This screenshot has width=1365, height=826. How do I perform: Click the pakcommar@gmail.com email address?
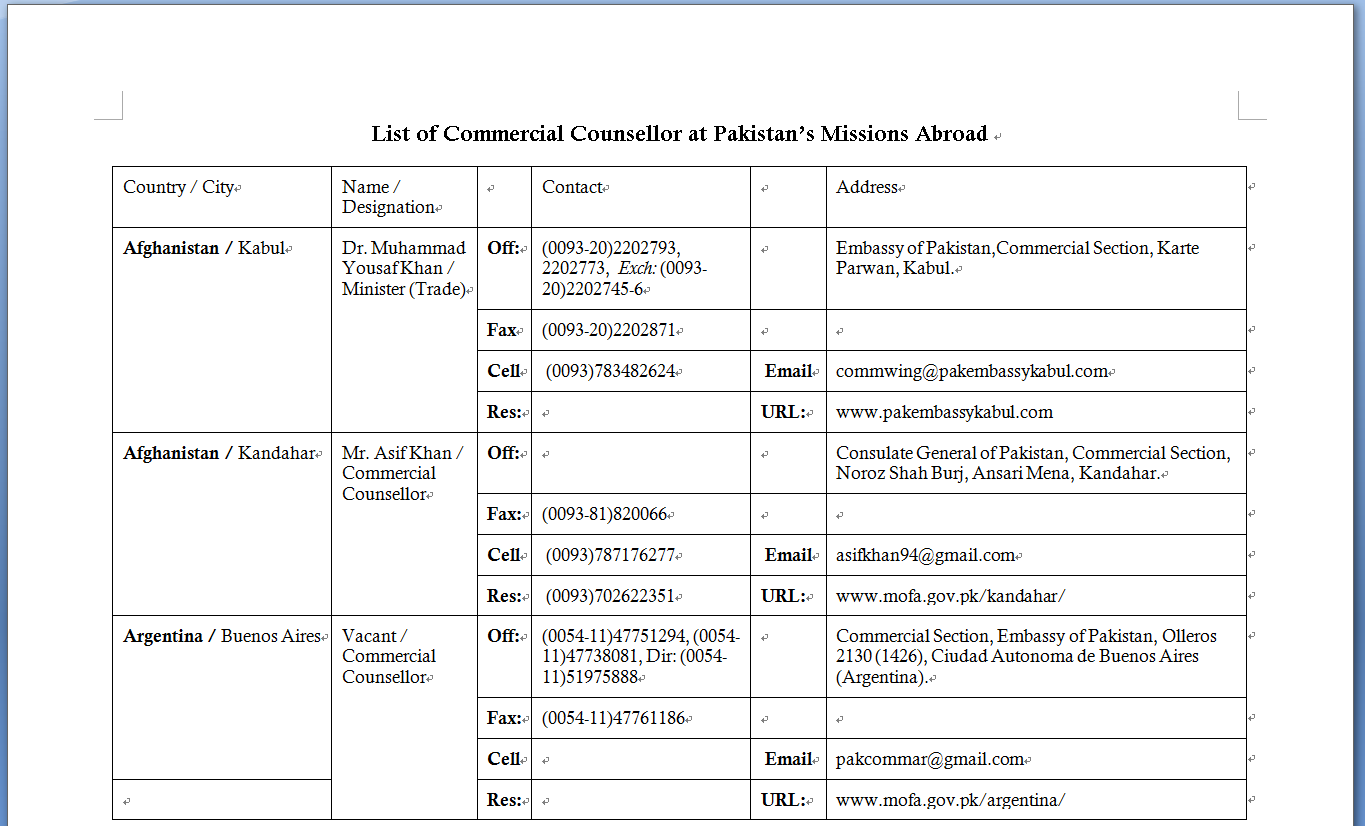point(929,759)
